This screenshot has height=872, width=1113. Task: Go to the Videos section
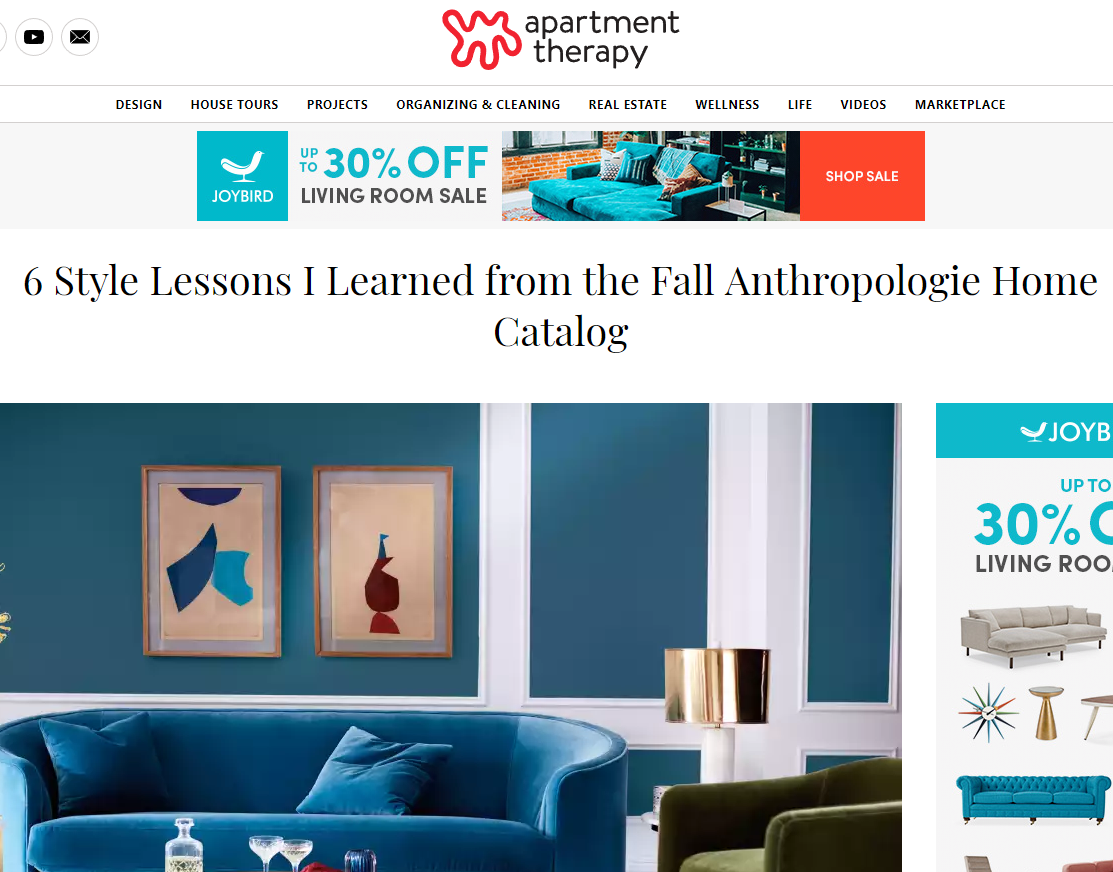click(x=863, y=104)
